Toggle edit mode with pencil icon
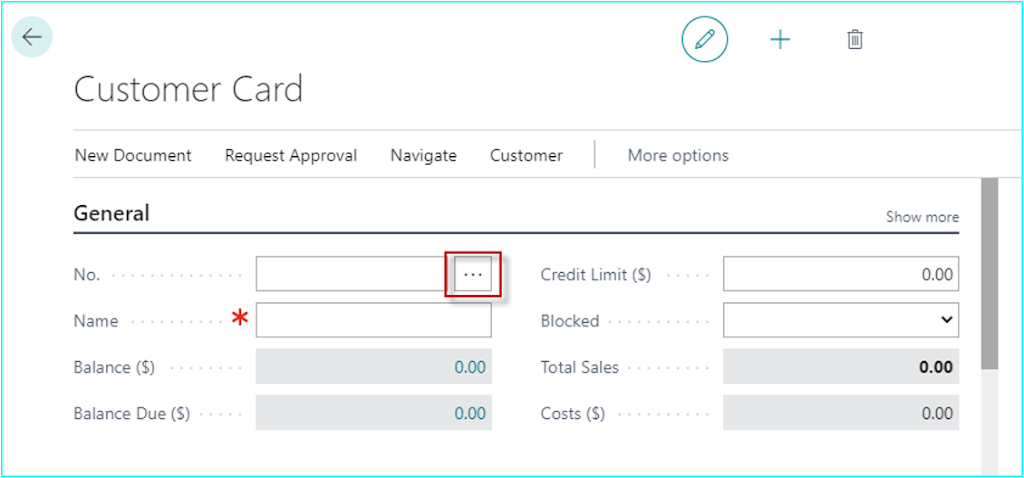Image resolution: width=1024 pixels, height=478 pixels. (705, 40)
